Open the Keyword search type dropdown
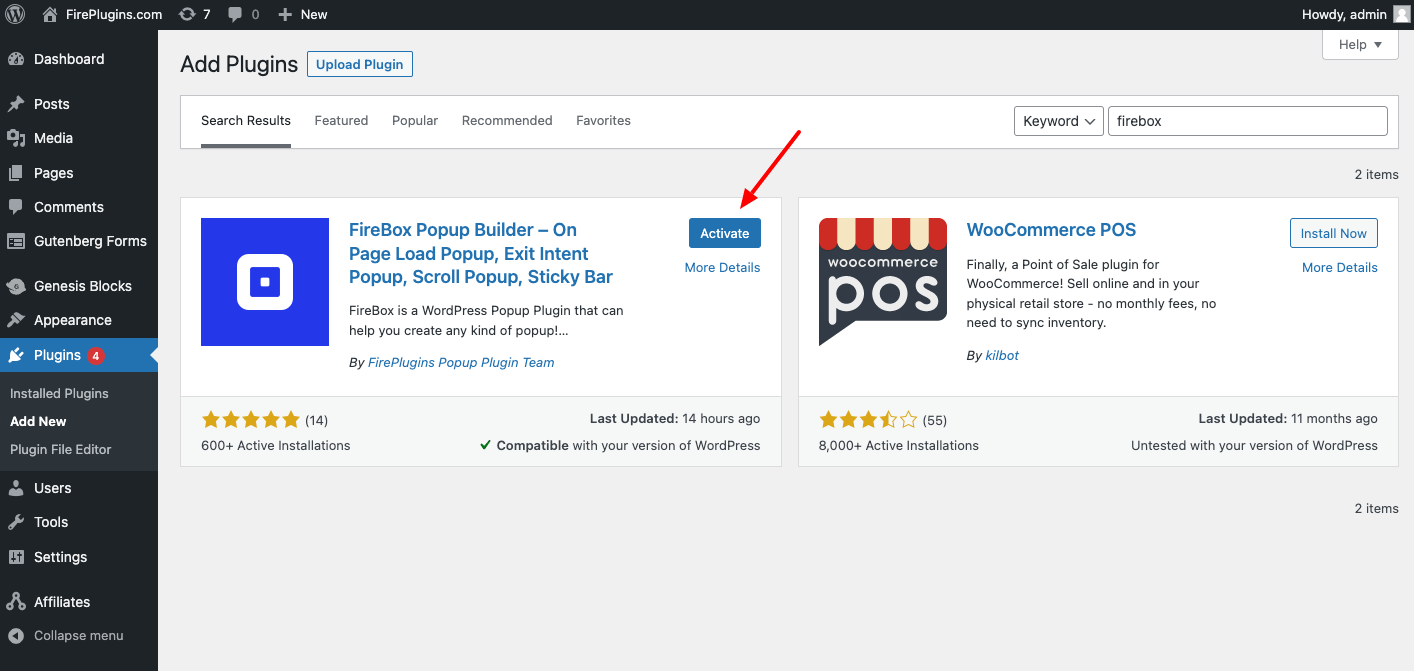 [x=1059, y=121]
